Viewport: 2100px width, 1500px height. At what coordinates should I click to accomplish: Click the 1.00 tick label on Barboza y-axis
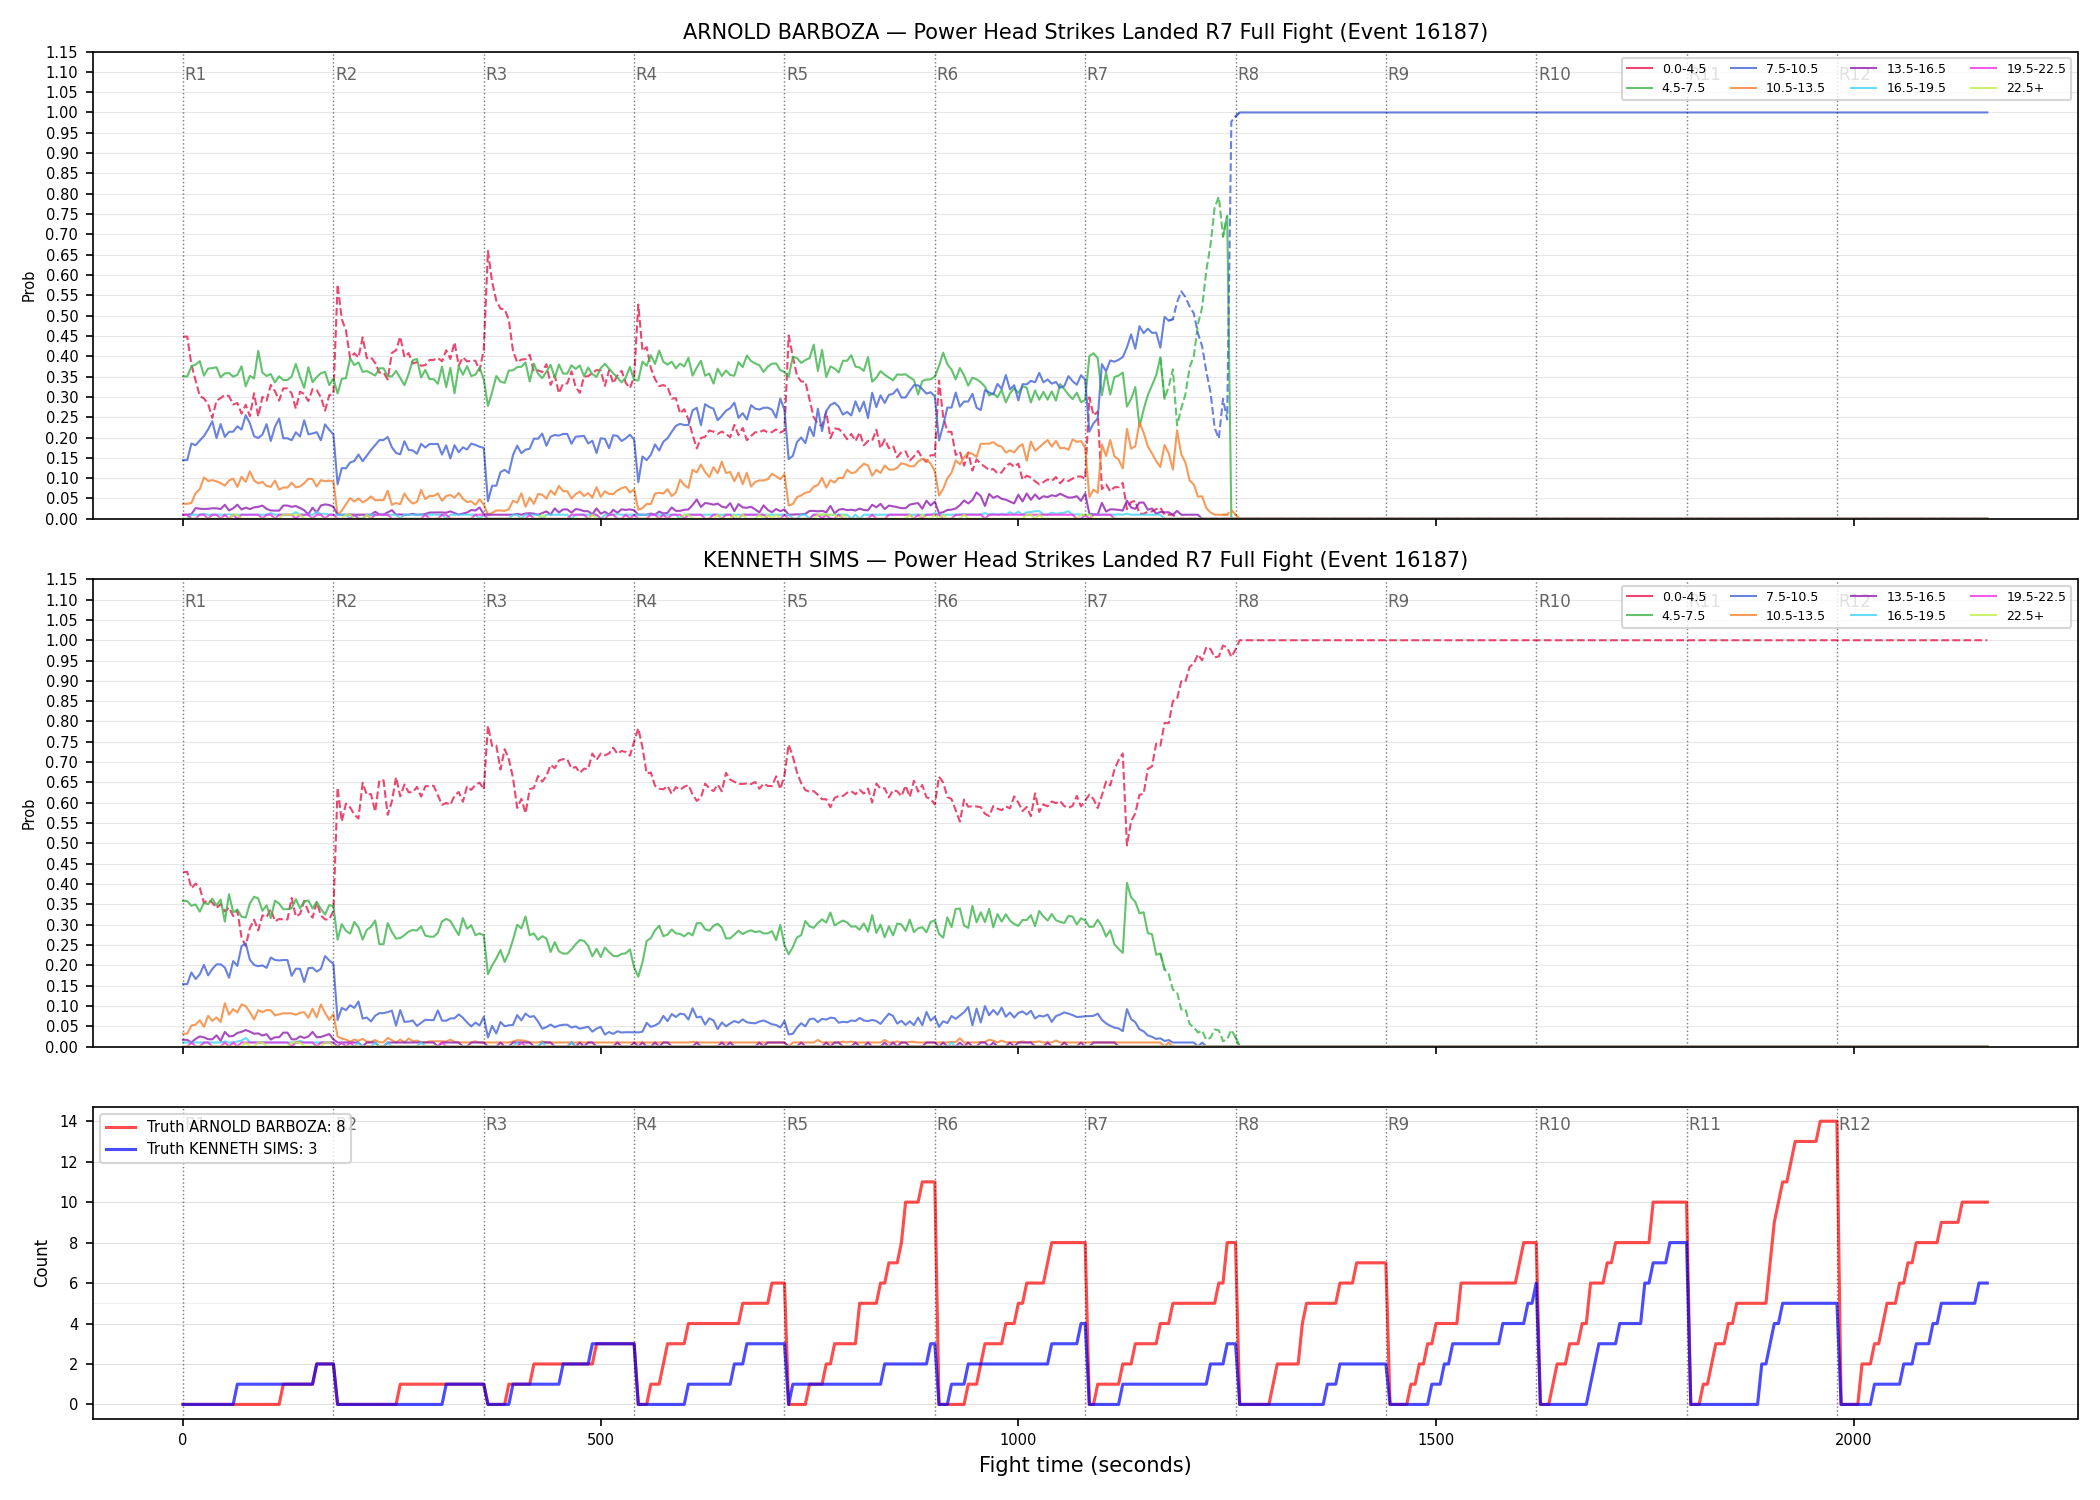[62, 113]
